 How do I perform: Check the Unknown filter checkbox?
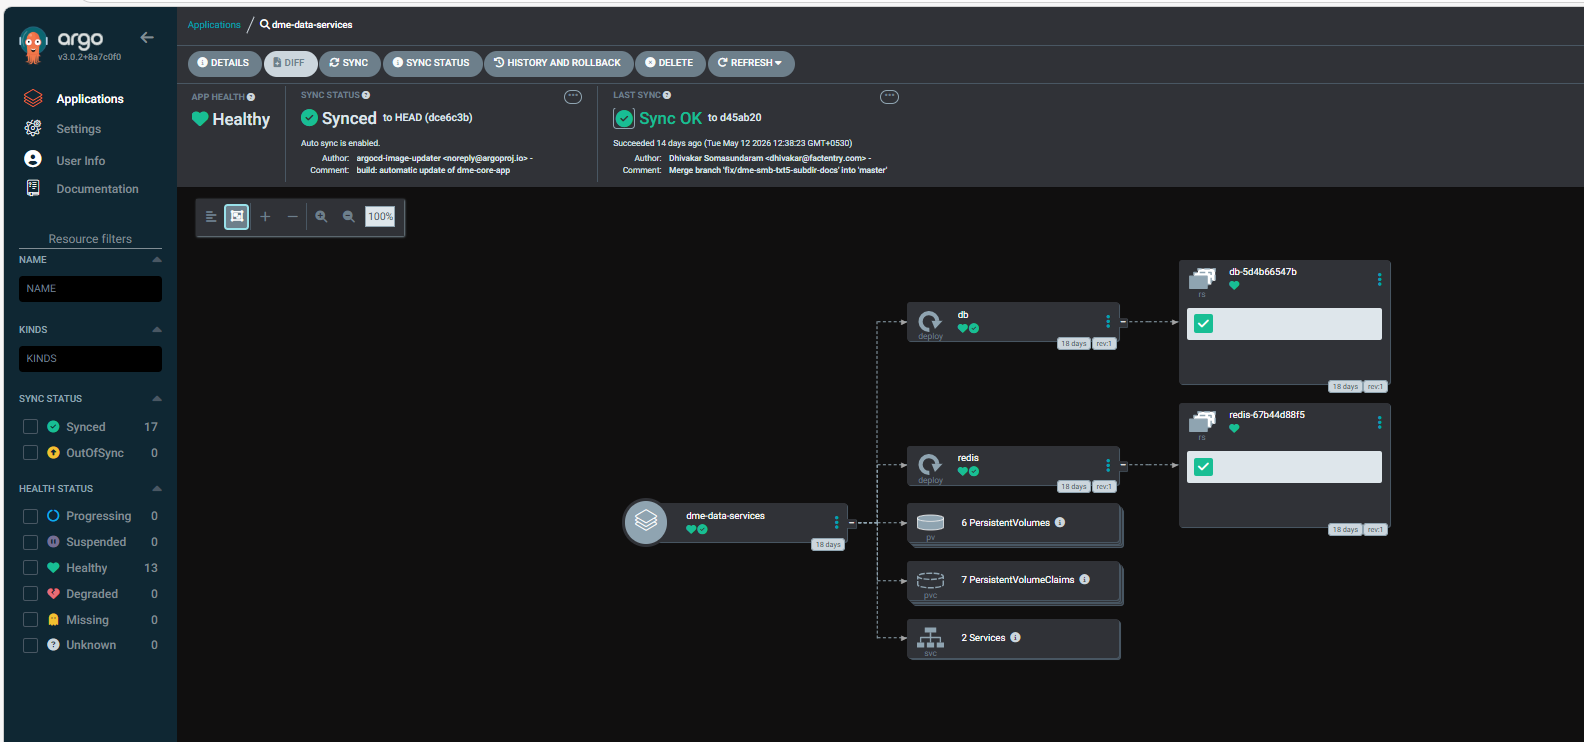coord(30,645)
